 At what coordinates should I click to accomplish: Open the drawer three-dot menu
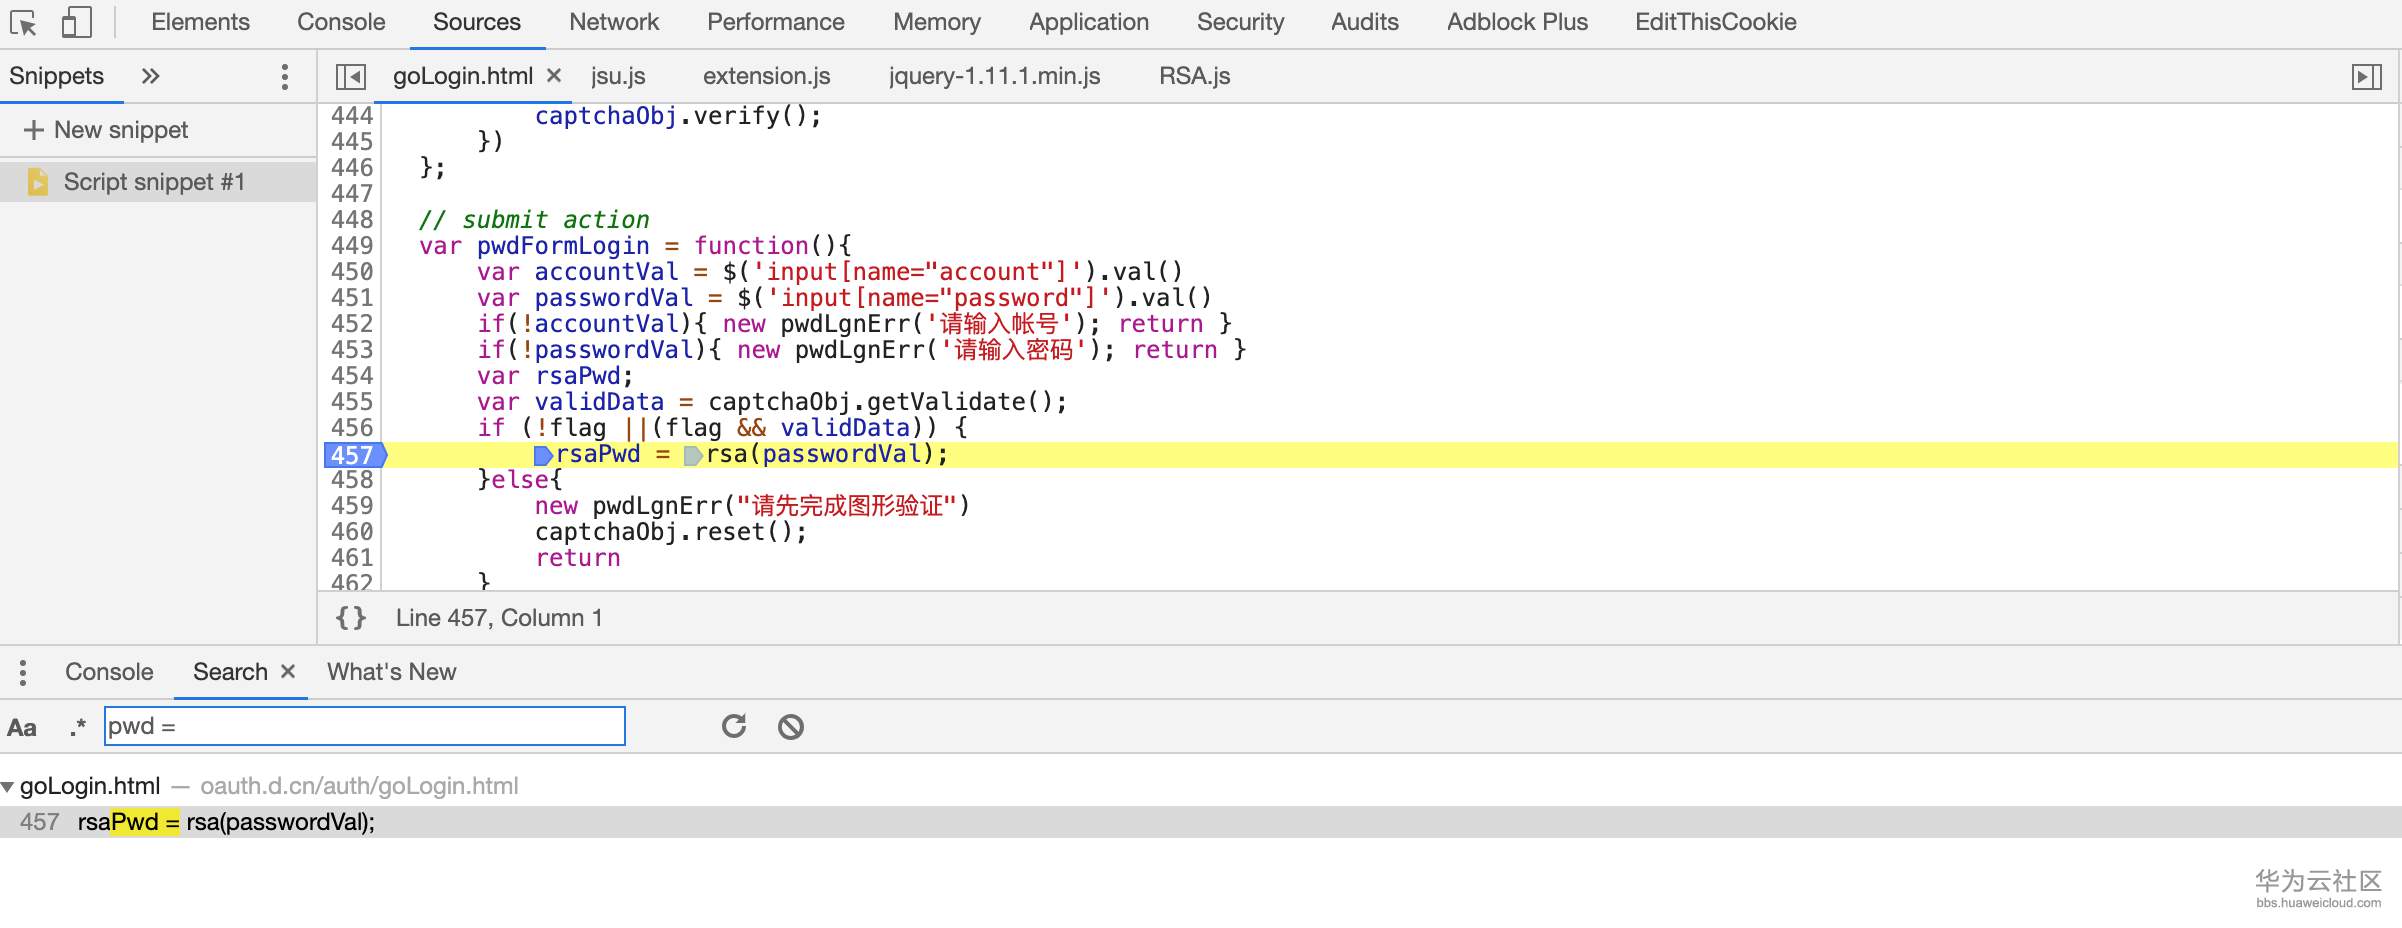[23, 672]
